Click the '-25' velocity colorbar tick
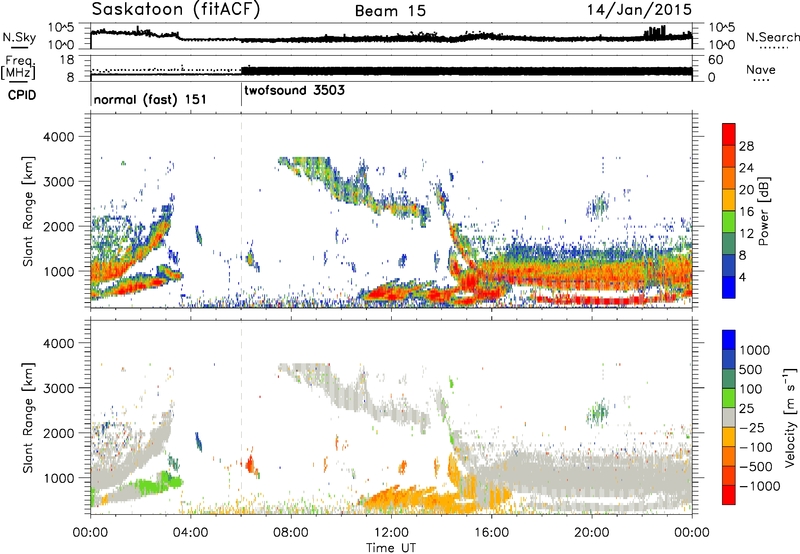This screenshot has width=800, height=554. [752, 427]
